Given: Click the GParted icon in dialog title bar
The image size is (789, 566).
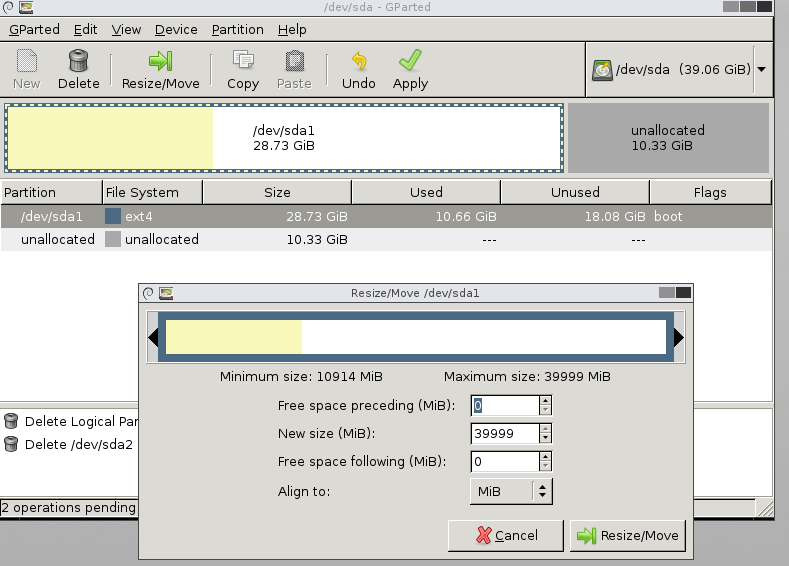Looking at the screenshot, I should point(166,293).
